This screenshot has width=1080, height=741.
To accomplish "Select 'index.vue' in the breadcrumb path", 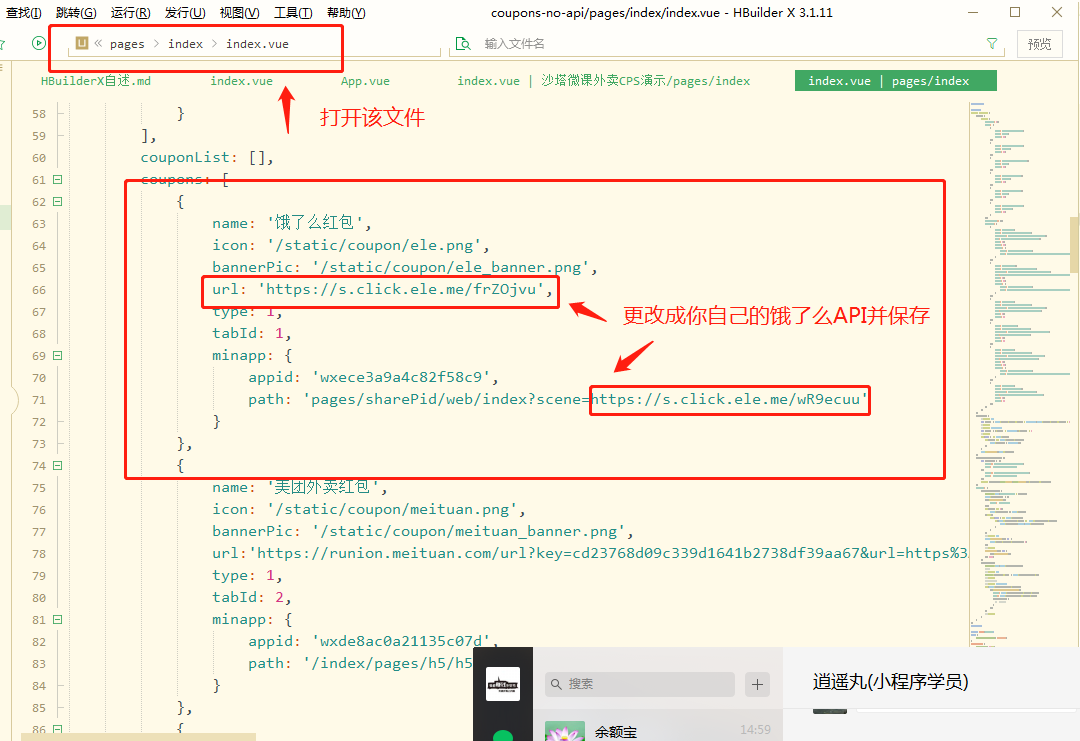I will click(258, 44).
